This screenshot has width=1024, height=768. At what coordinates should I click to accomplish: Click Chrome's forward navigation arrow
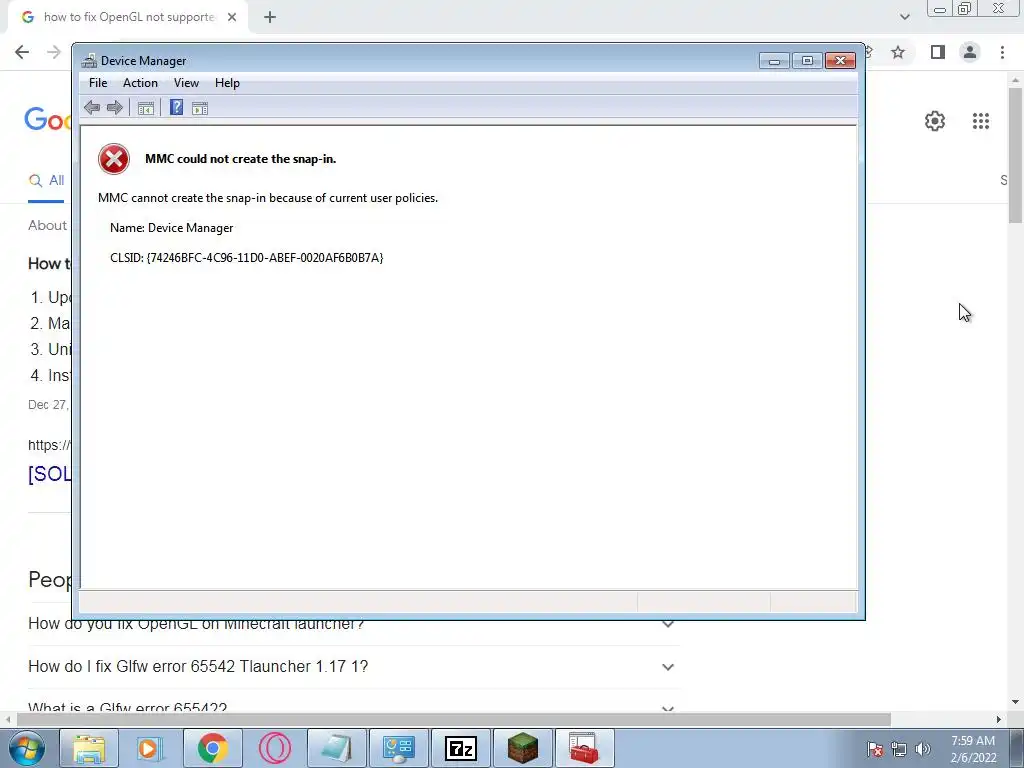click(54, 52)
